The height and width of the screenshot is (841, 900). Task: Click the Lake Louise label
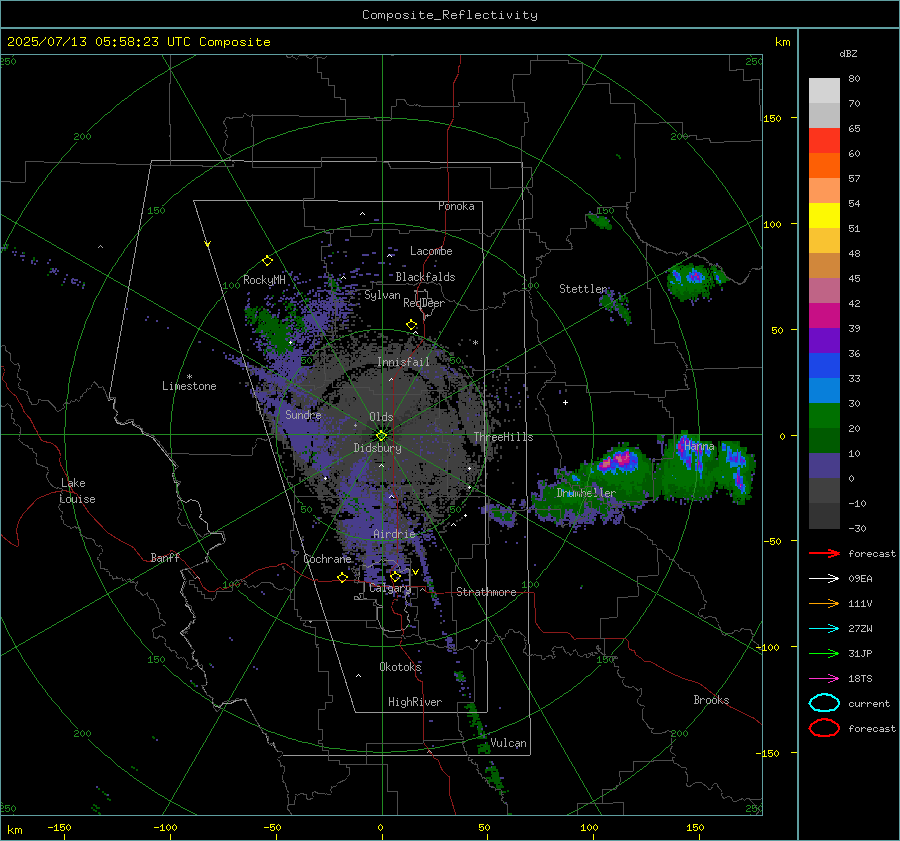[x=77, y=491]
